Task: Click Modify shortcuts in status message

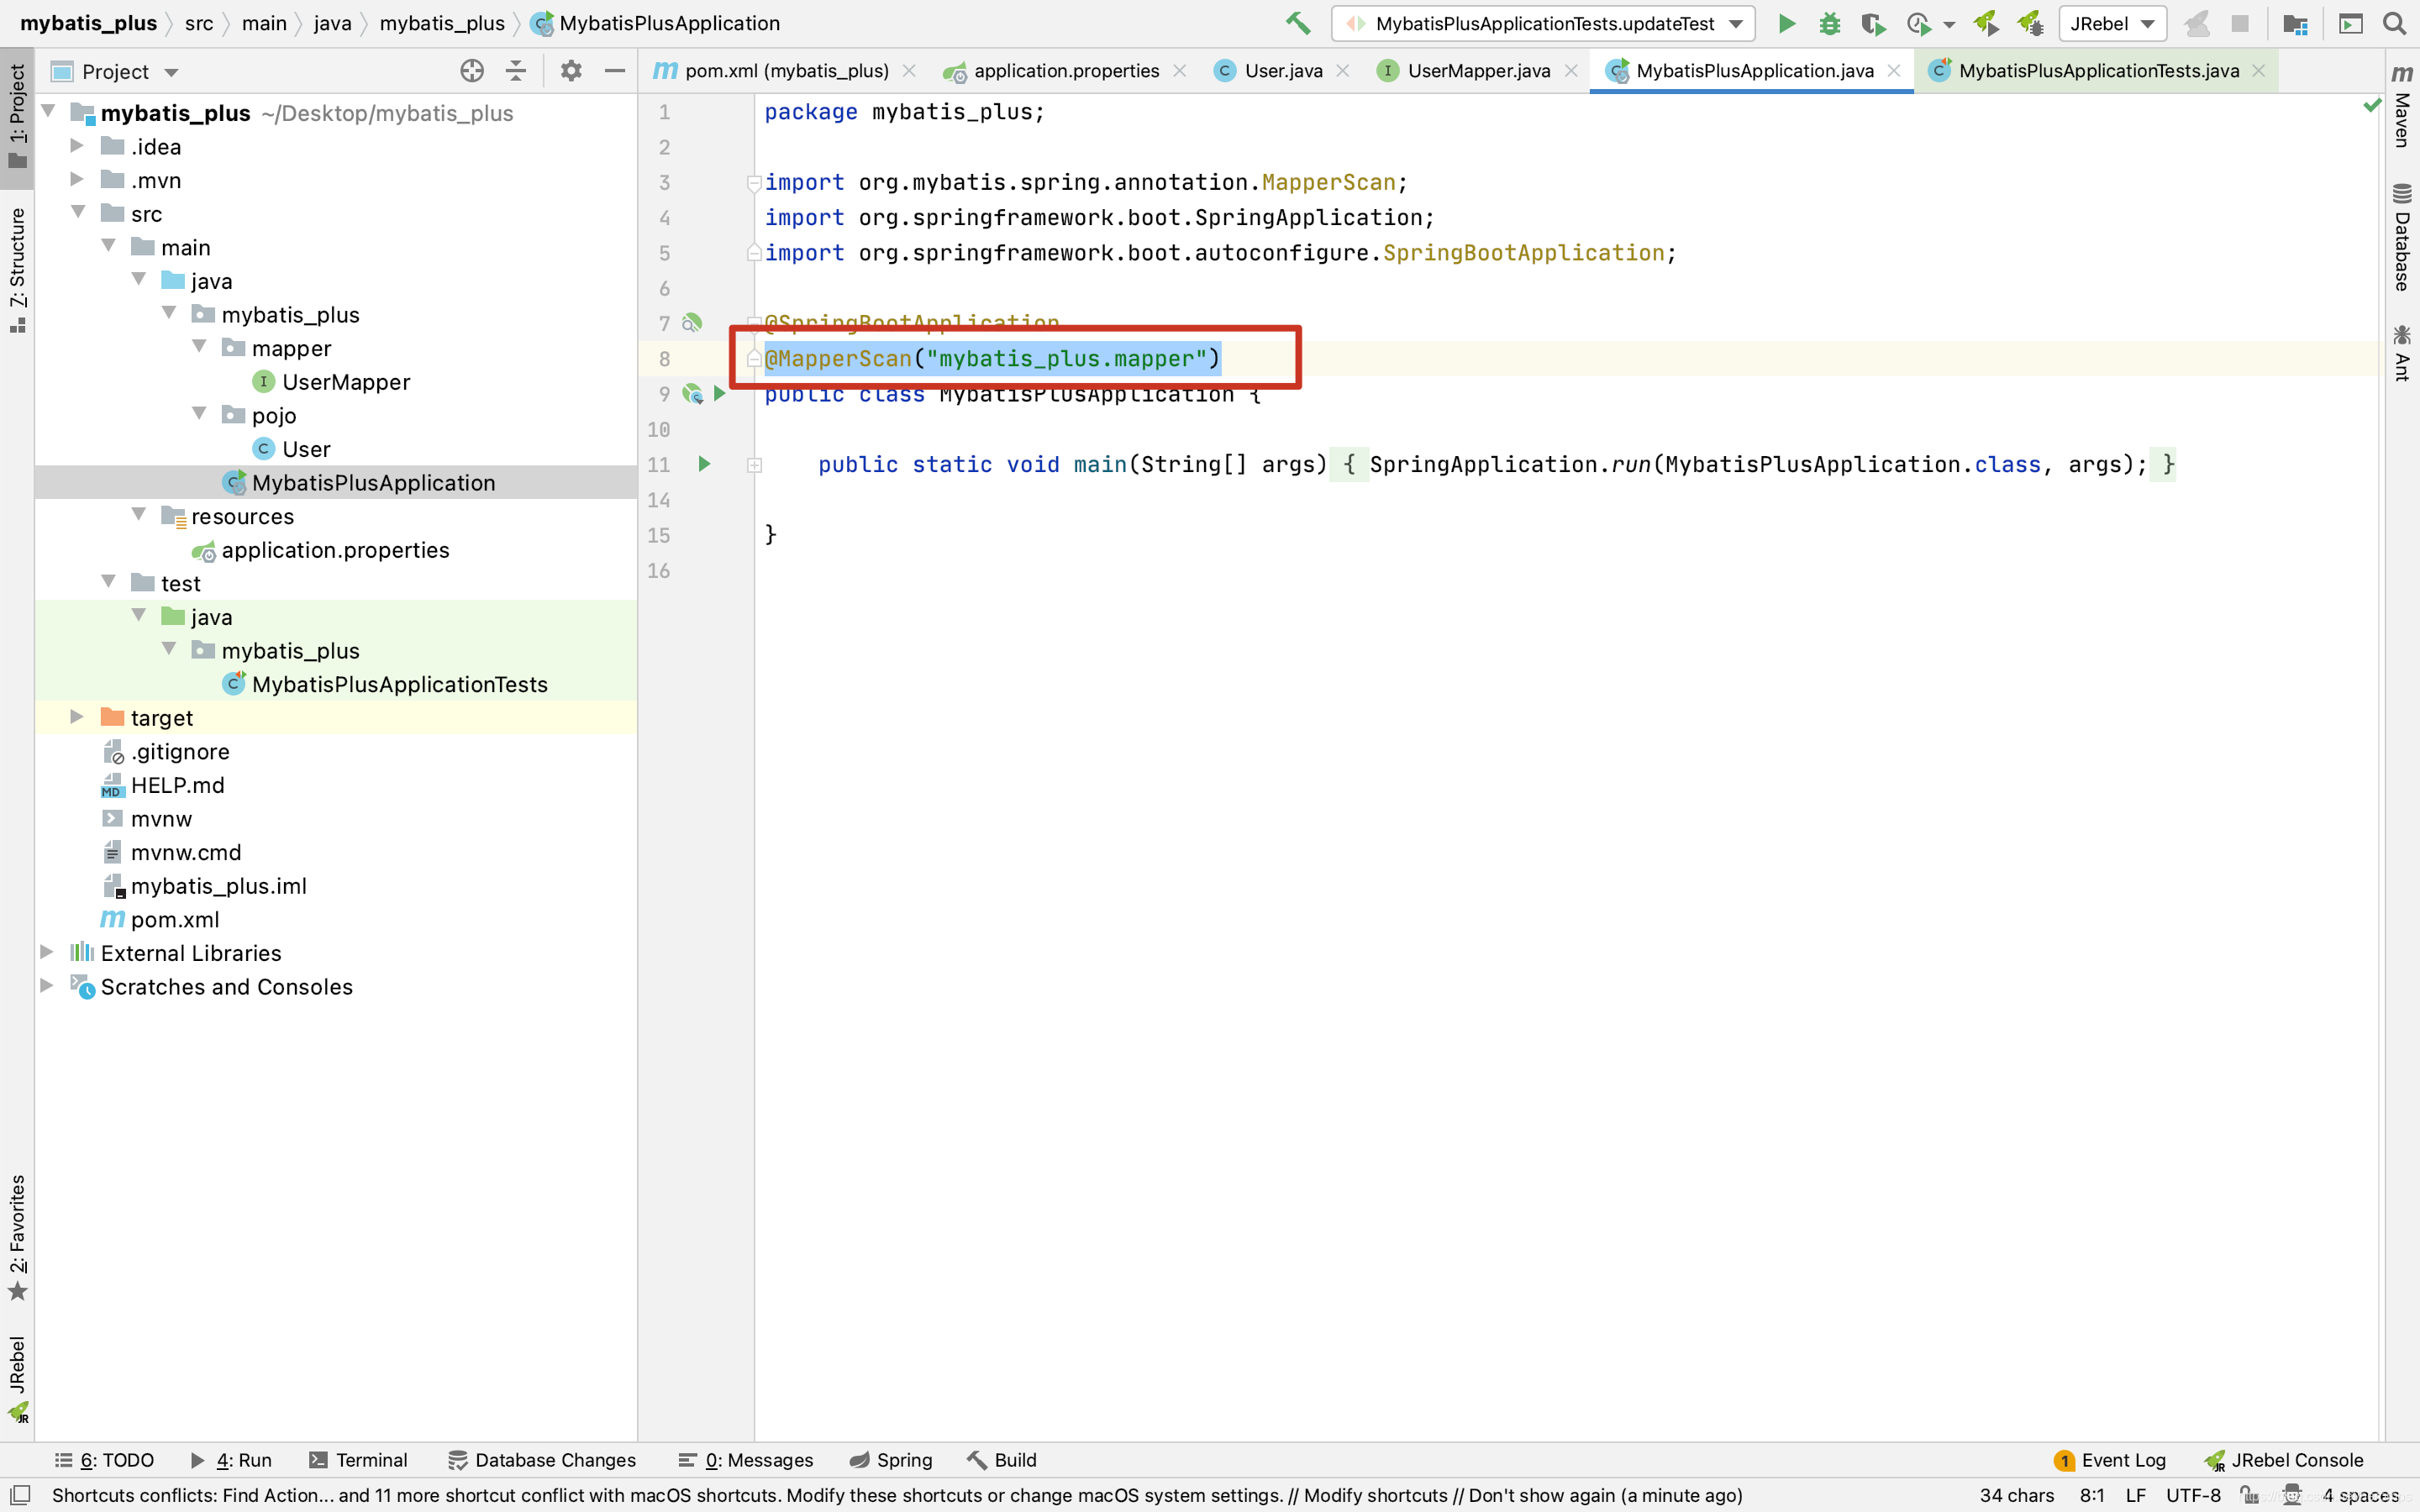Action: click(1375, 1495)
